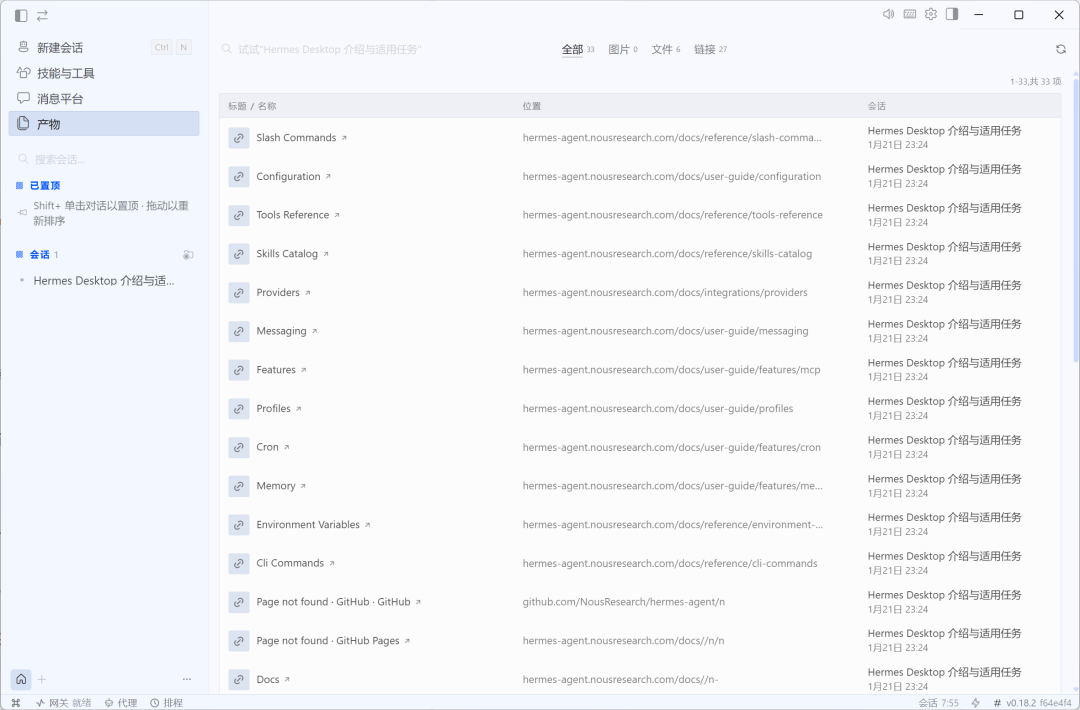This screenshot has height=710, width=1080.
Task: Click external arrow next to Cron
Action: click(x=287, y=448)
